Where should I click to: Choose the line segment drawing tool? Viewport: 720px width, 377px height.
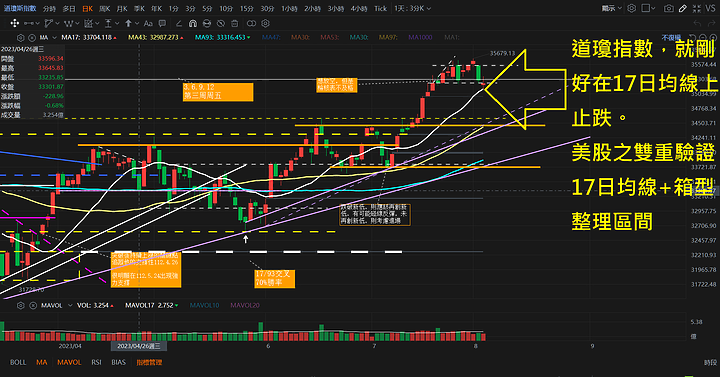point(29,23)
